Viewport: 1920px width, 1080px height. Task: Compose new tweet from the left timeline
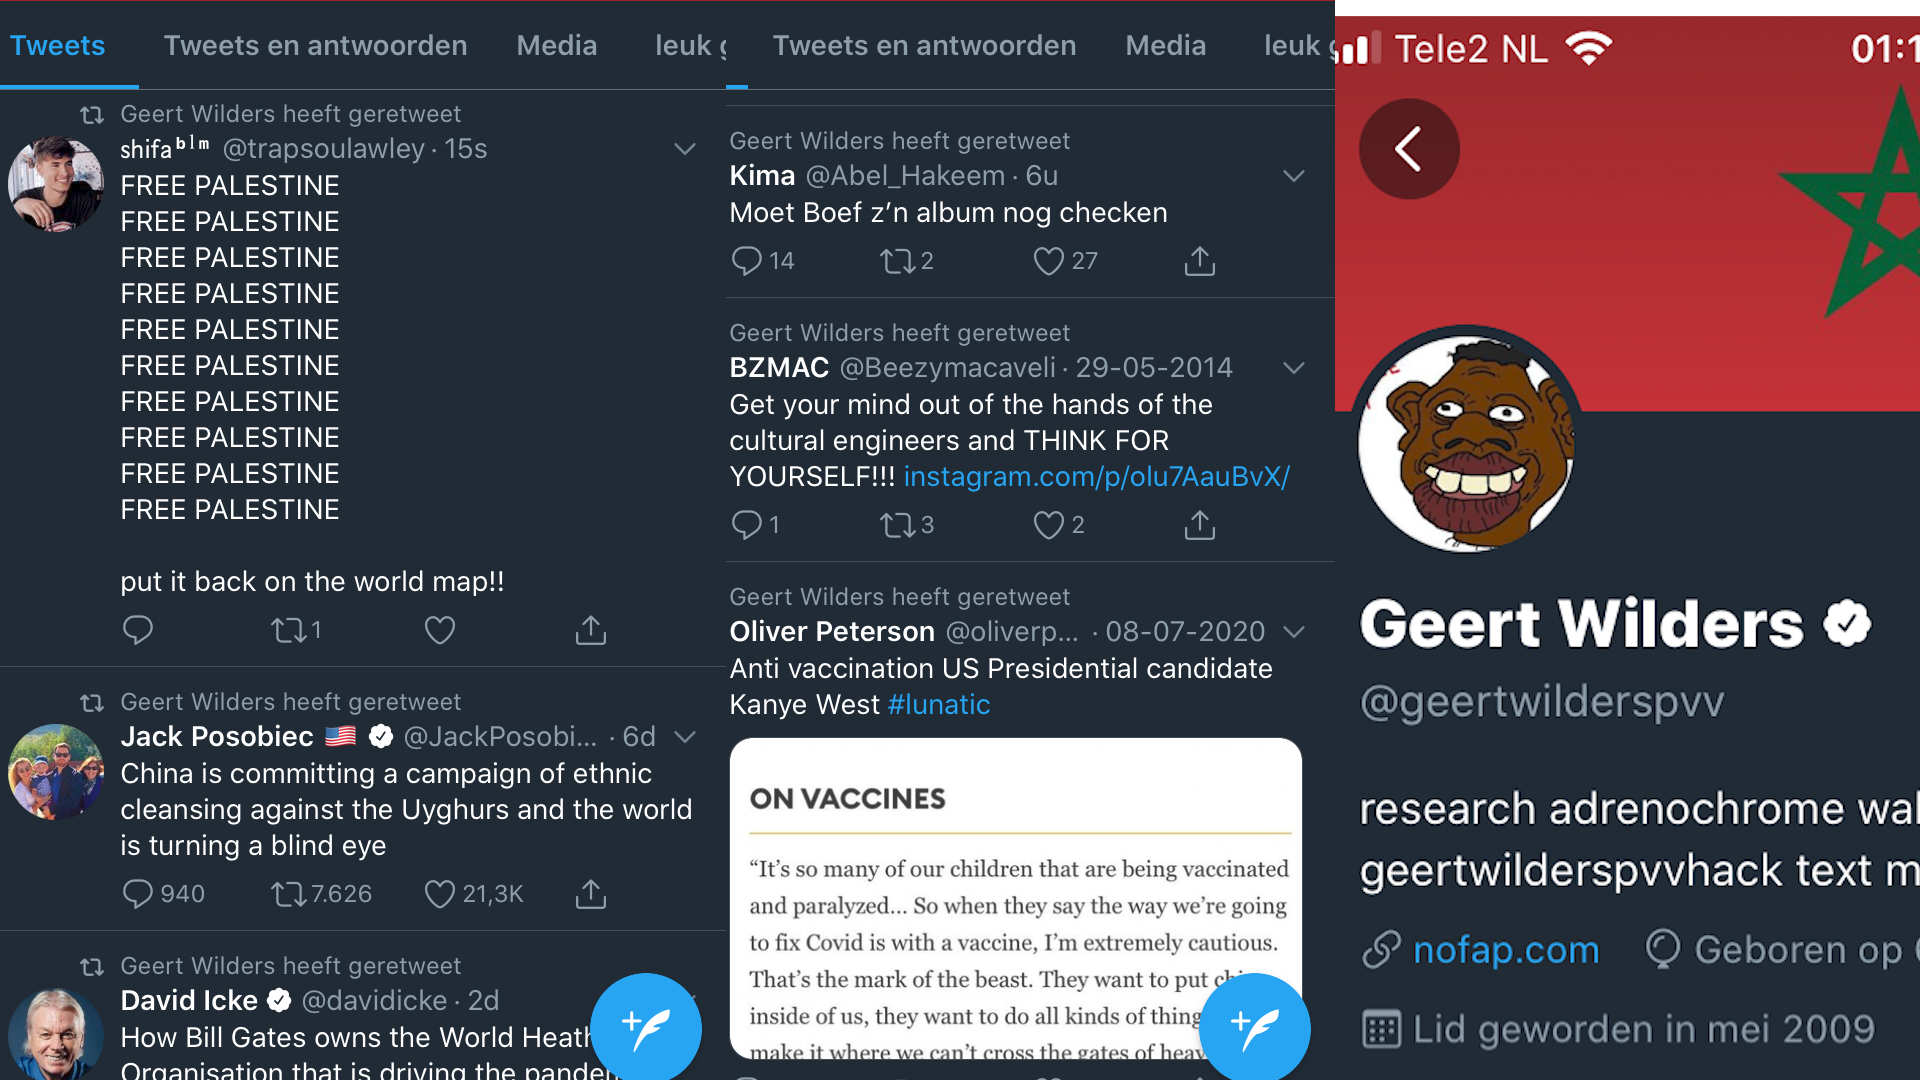(x=646, y=1027)
